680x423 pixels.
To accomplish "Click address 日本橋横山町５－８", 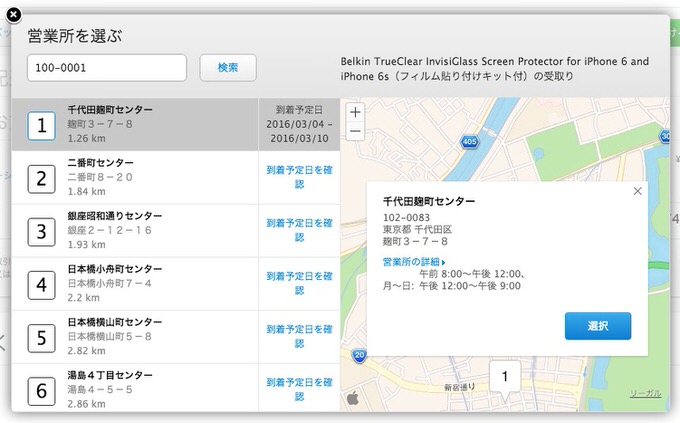I will tap(110, 336).
